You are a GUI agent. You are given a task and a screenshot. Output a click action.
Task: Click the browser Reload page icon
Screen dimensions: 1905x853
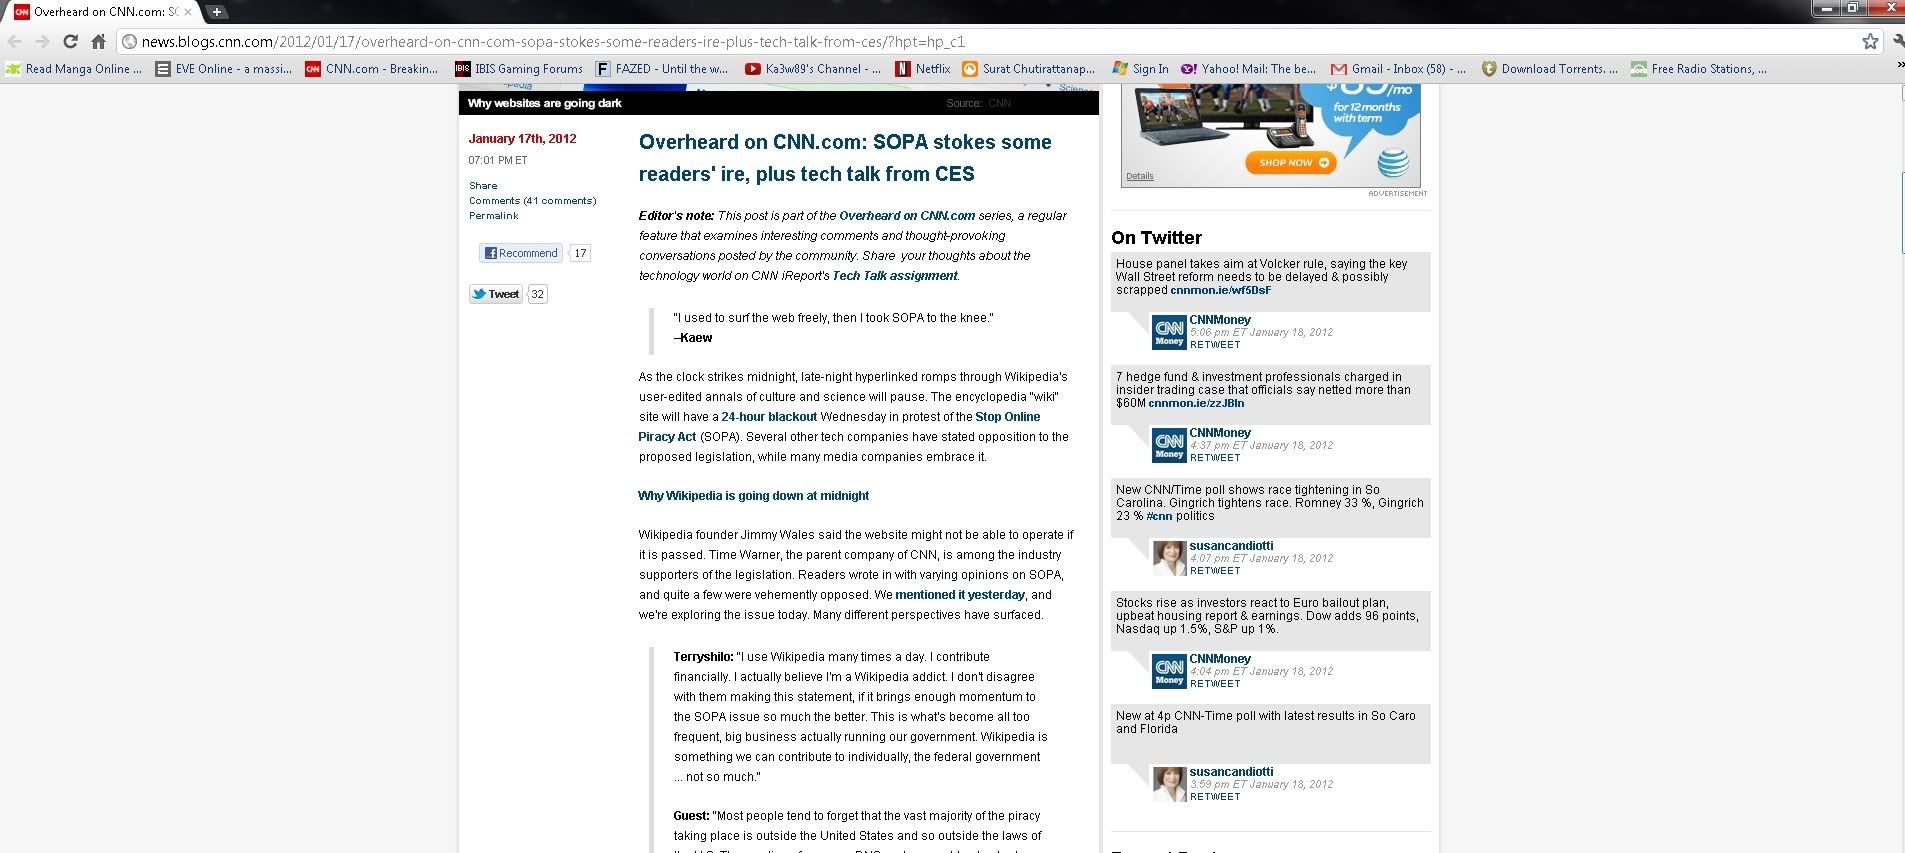click(70, 41)
